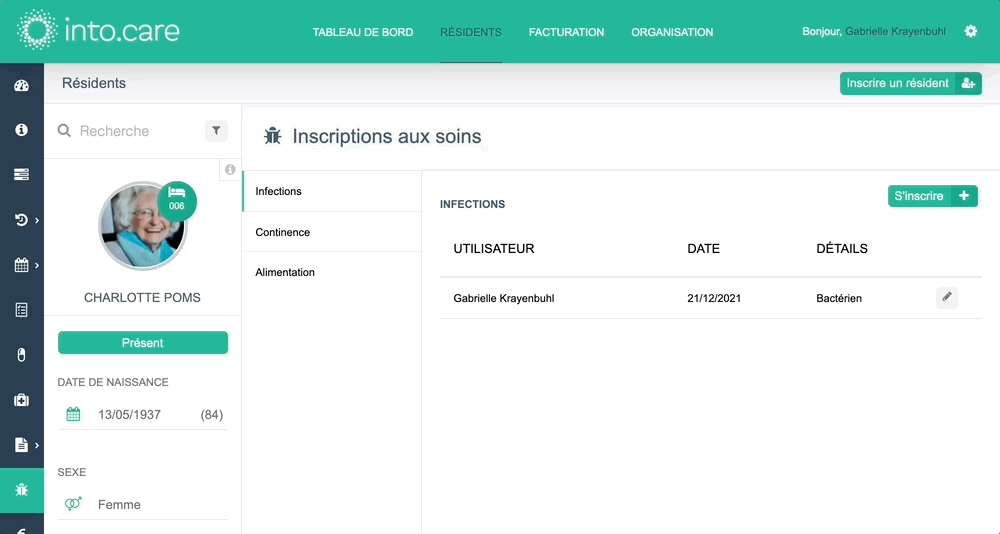The image size is (1000, 534).
Task: Select the bug care-registrations sidebar icon
Action: click(22, 490)
